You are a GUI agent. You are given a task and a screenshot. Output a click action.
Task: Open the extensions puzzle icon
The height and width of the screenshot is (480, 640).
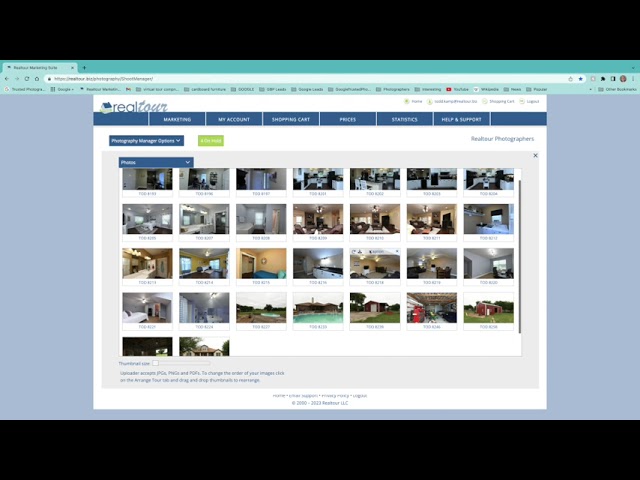603,79
